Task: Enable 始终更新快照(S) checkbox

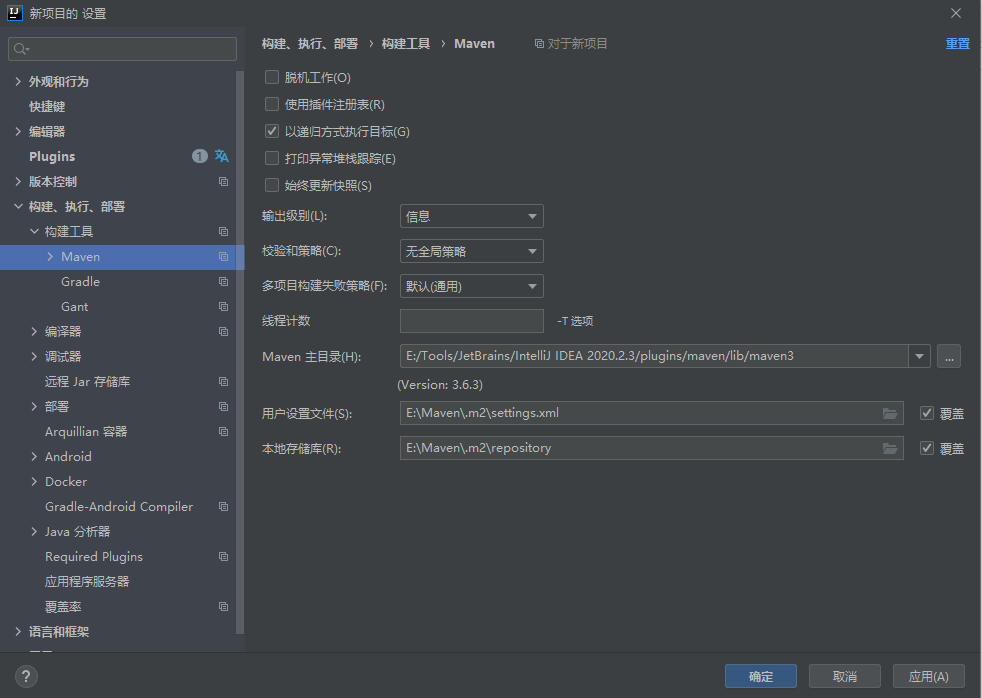Action: 272,185
